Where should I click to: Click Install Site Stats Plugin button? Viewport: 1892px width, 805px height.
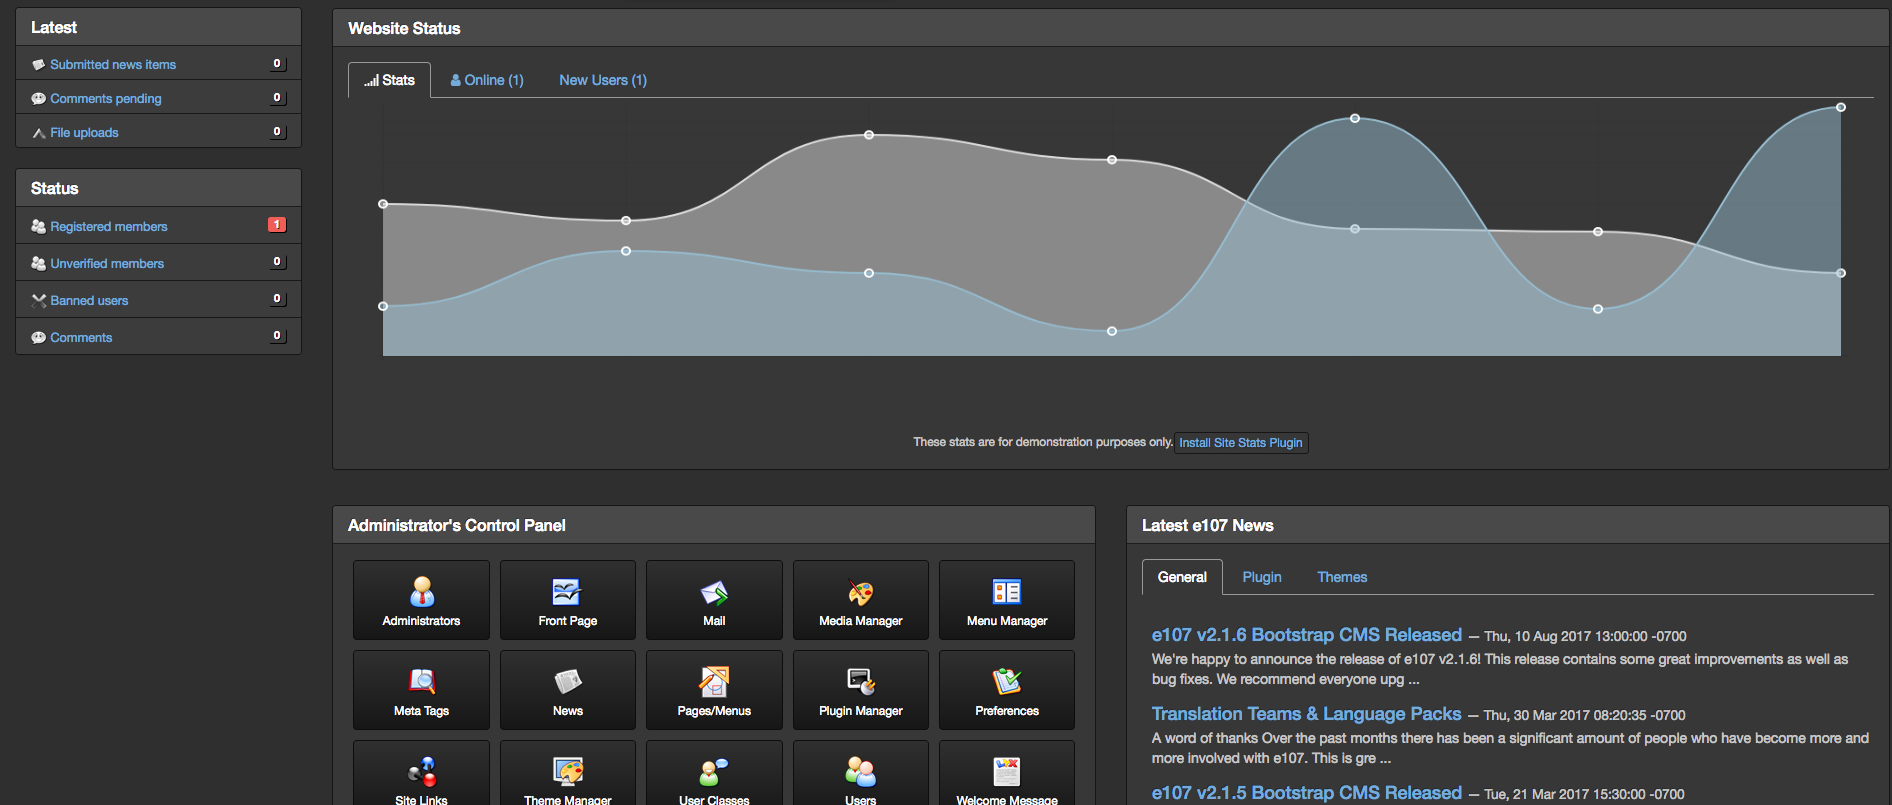[1240, 443]
